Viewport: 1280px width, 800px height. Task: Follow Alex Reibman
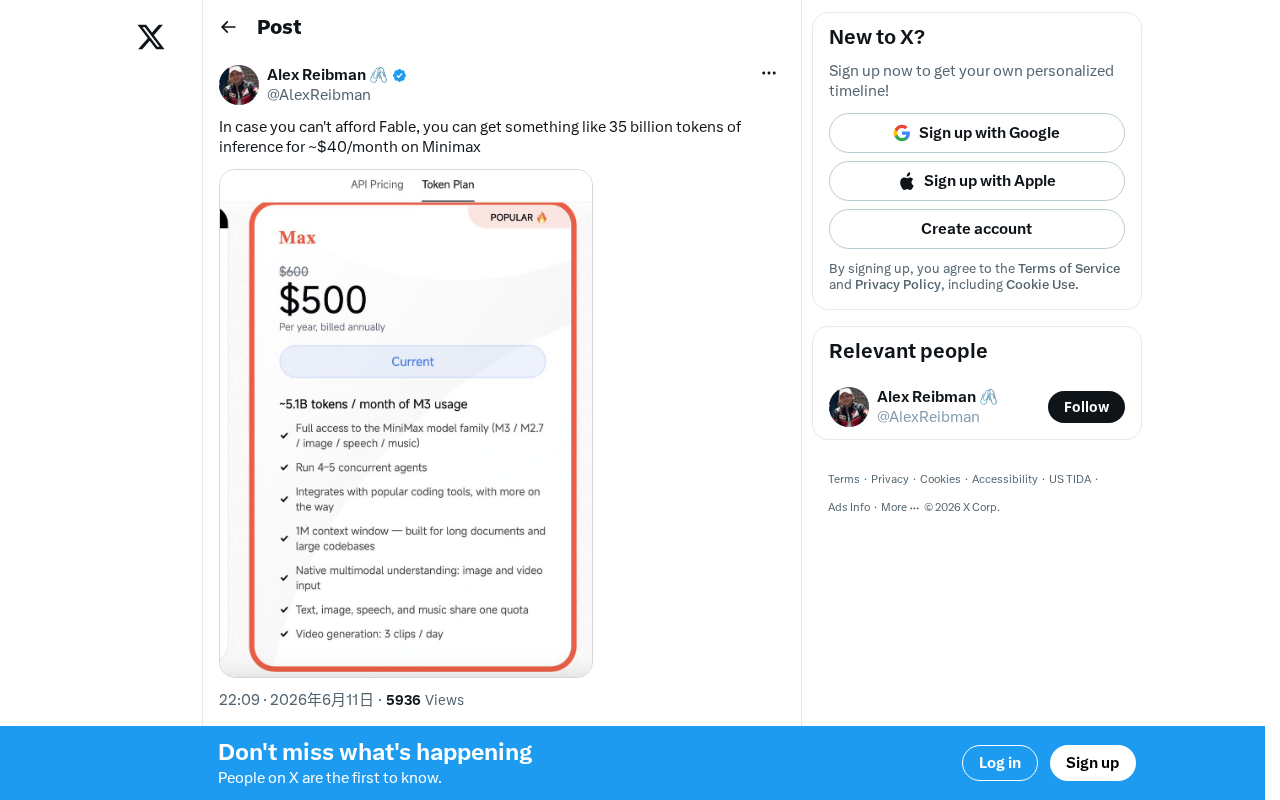(1086, 407)
